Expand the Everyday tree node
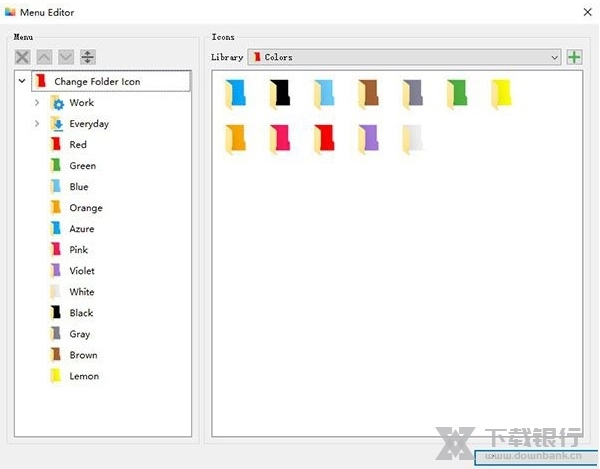600x469 pixels. coord(37,124)
